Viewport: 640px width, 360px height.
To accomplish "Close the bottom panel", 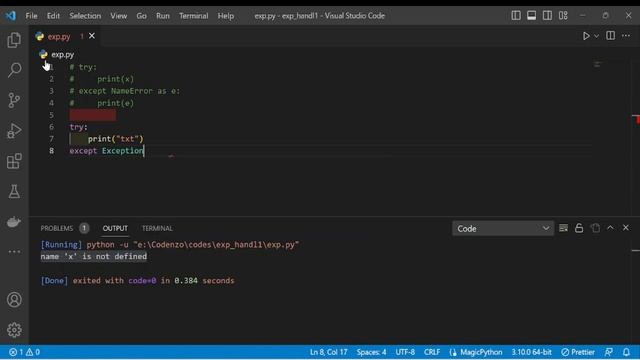I will (x=626, y=228).
